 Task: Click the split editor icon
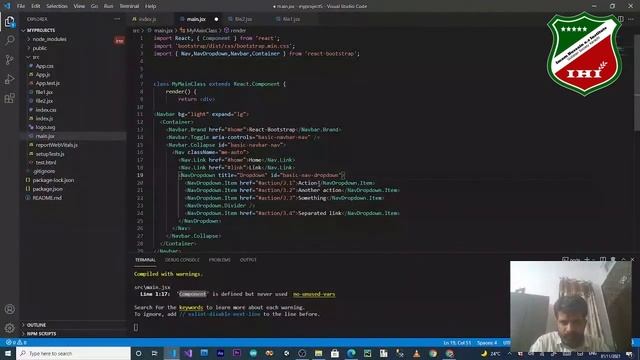620,19
